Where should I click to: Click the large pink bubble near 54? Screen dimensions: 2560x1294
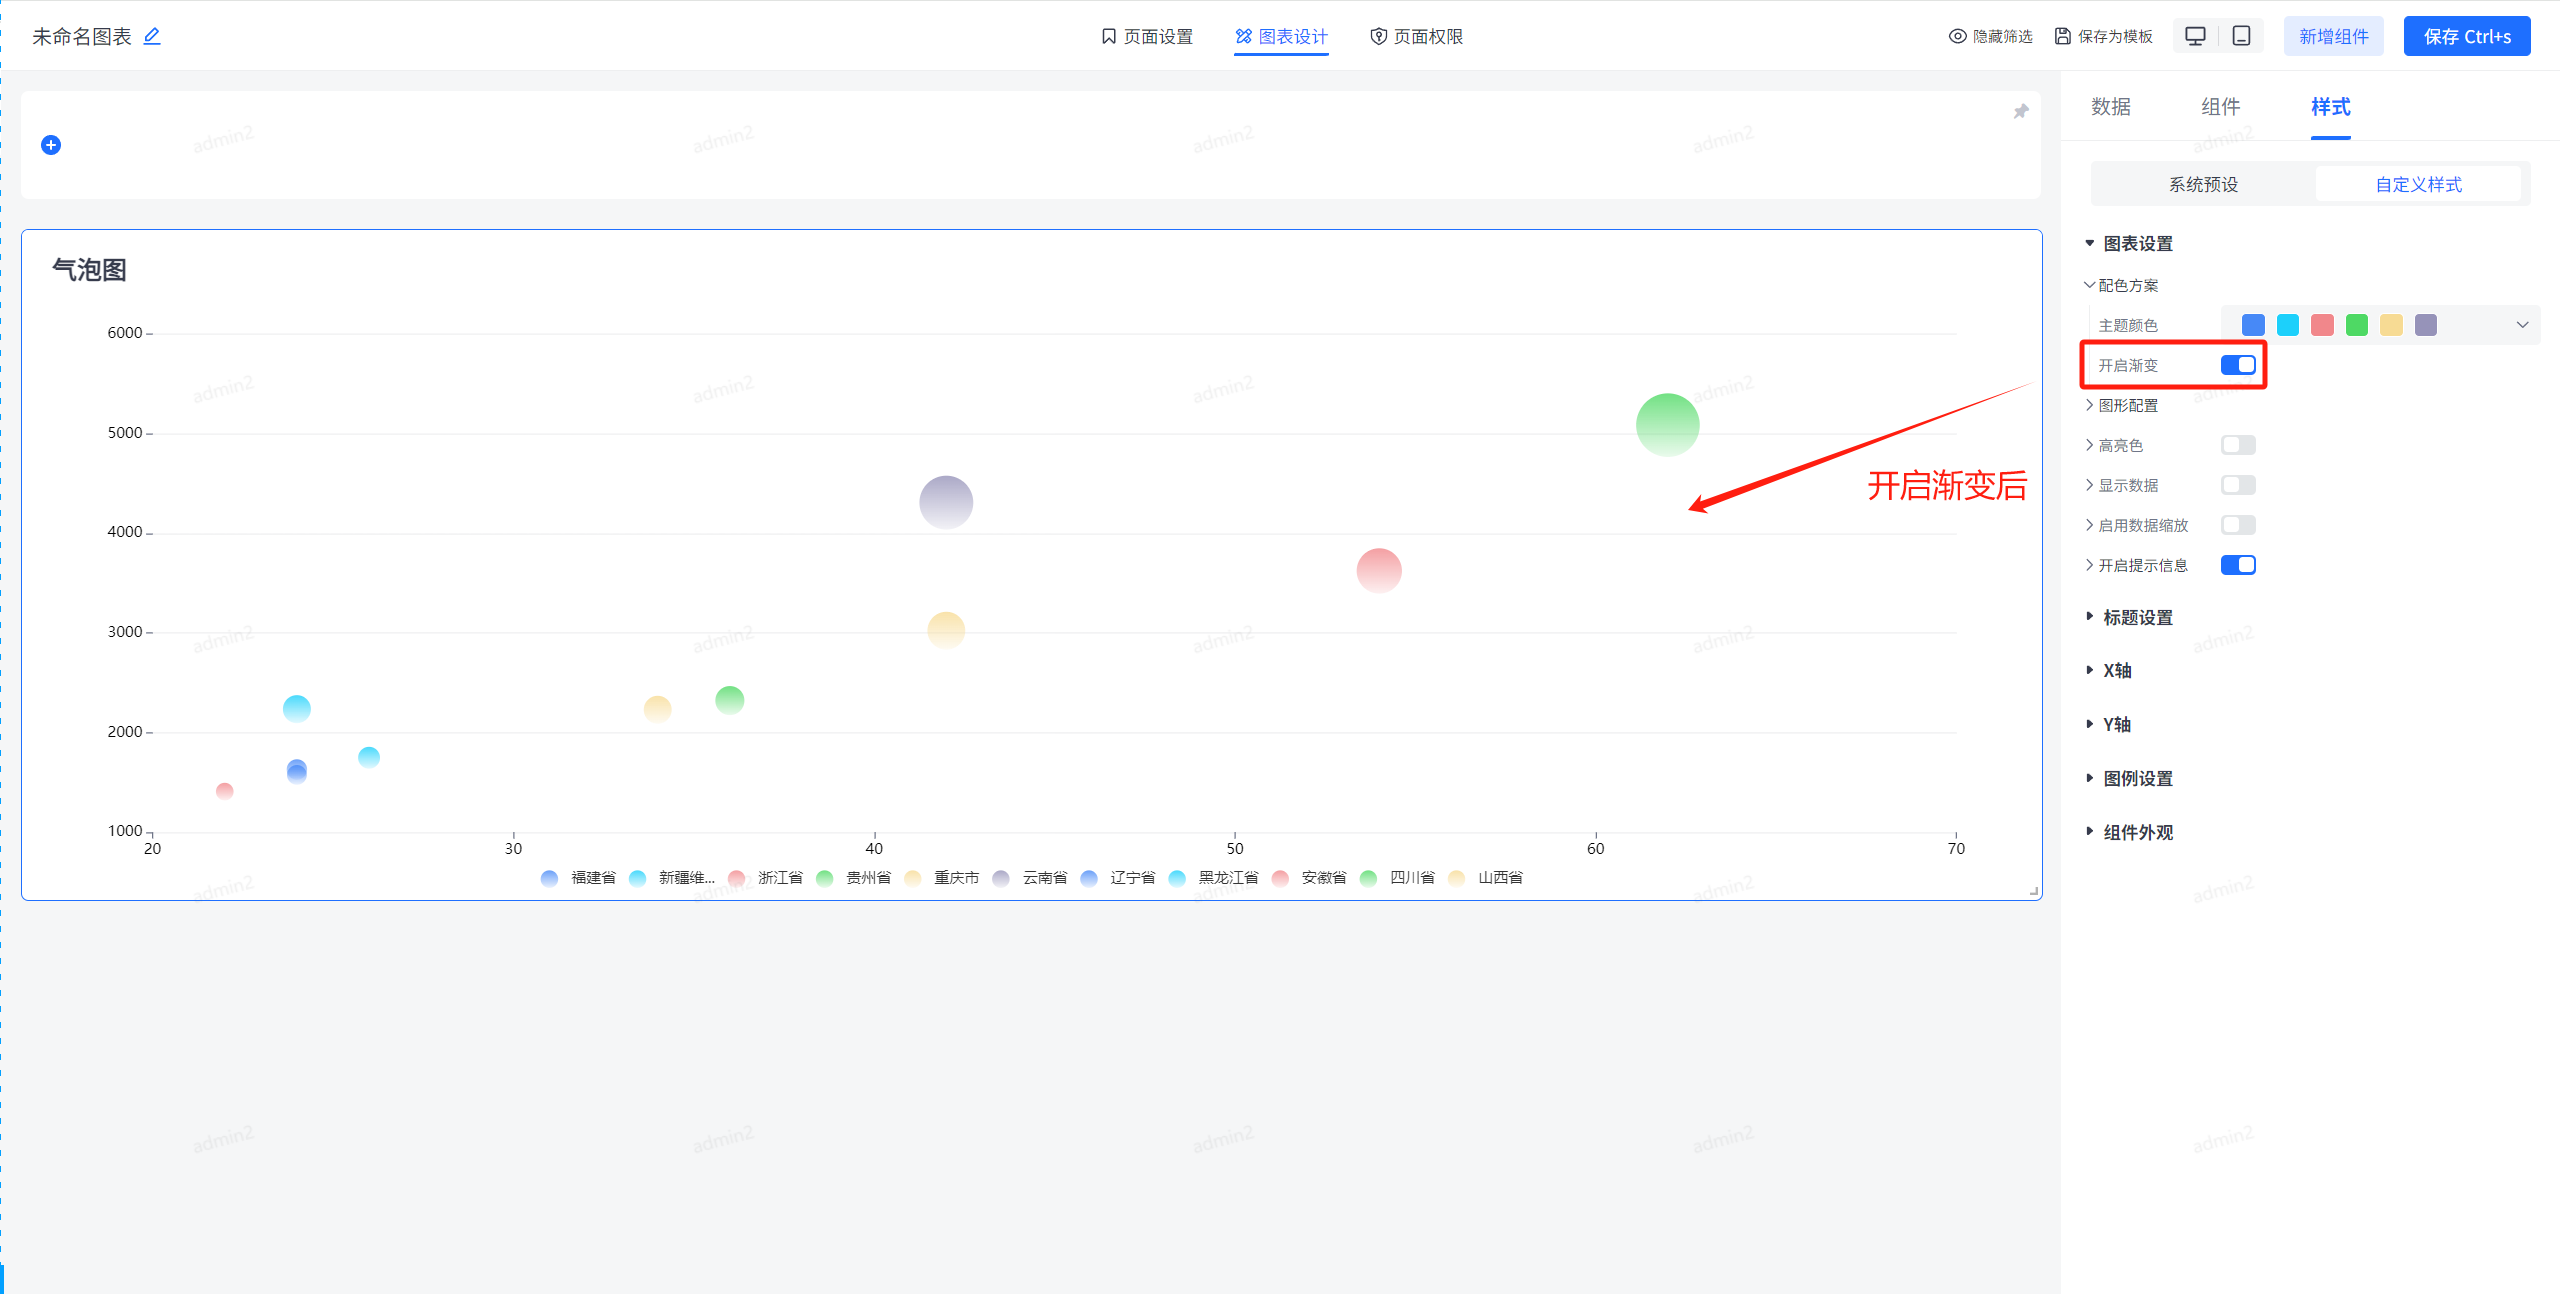pos(1379,570)
